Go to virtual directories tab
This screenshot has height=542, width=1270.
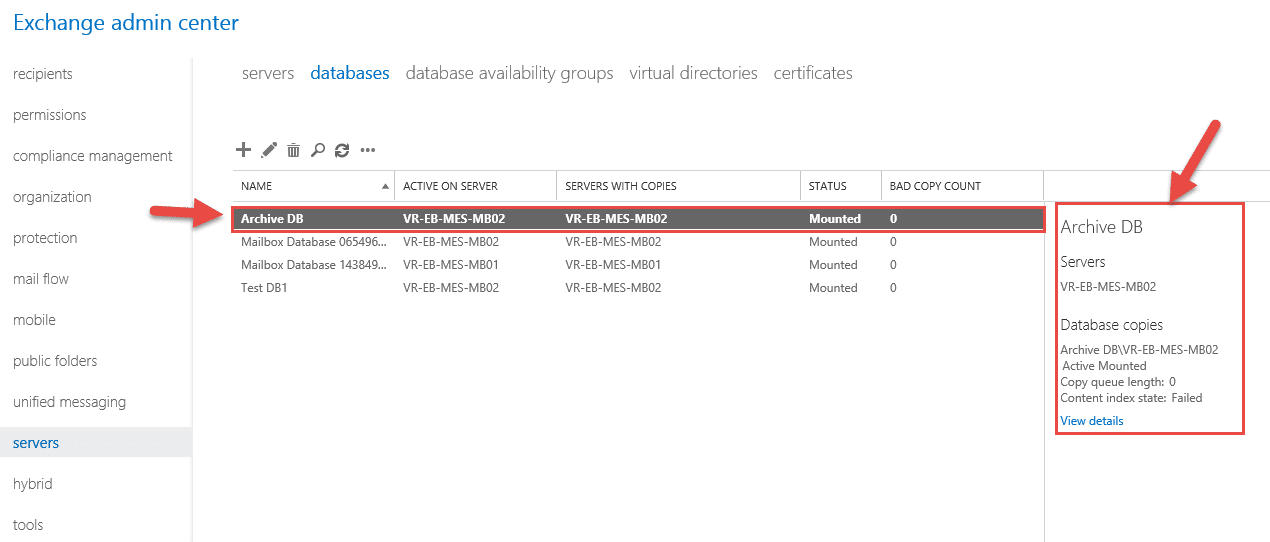coord(693,73)
